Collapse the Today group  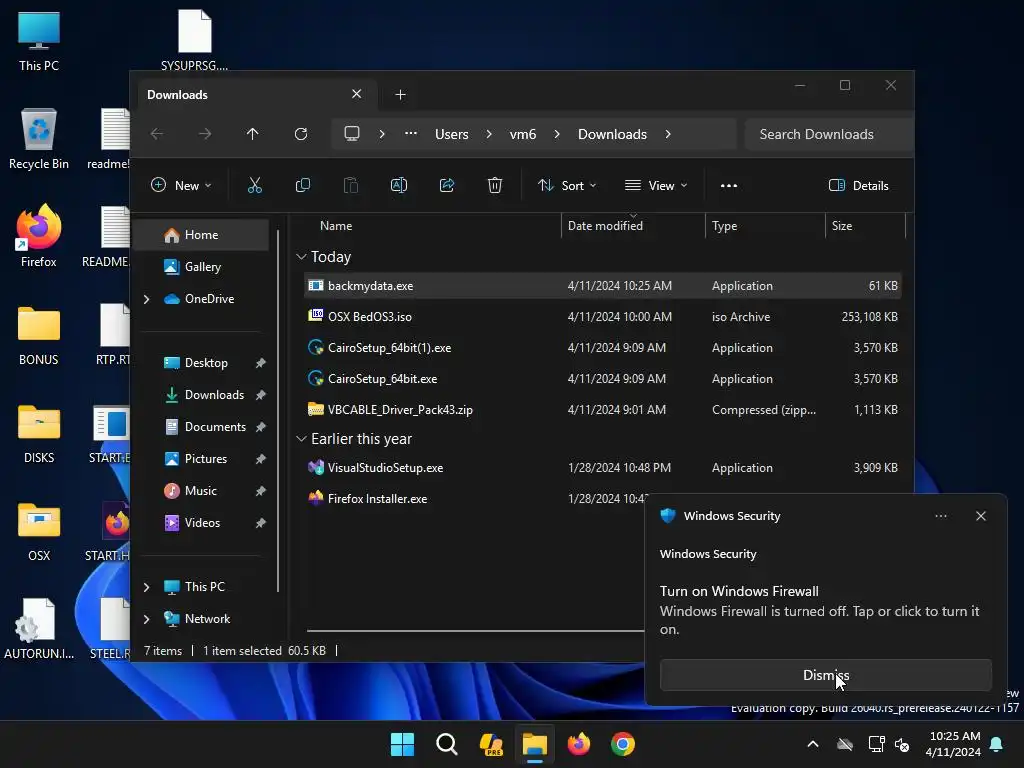click(301, 257)
